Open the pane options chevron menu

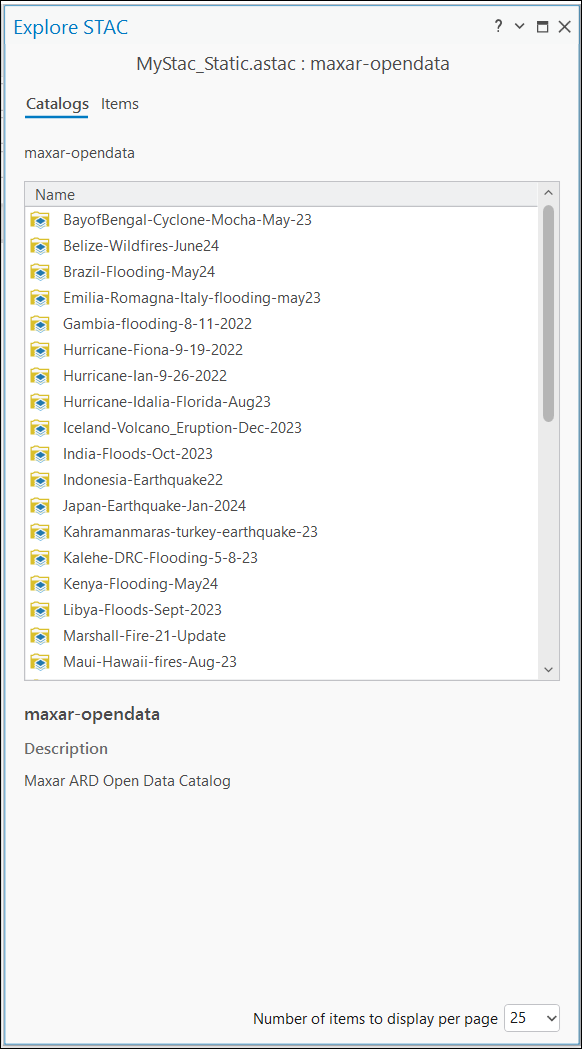tap(520, 27)
